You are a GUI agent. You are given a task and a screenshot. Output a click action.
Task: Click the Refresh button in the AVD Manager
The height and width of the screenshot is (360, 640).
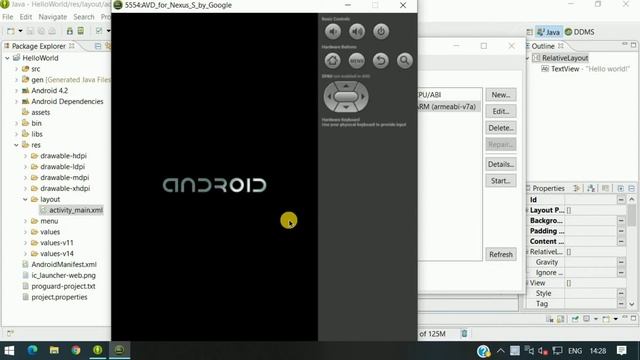pos(501,254)
